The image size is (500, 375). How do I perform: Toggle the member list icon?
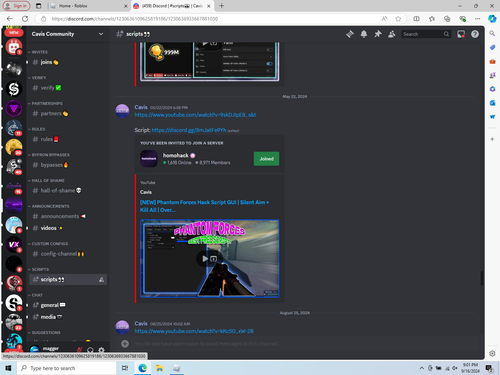coord(392,34)
